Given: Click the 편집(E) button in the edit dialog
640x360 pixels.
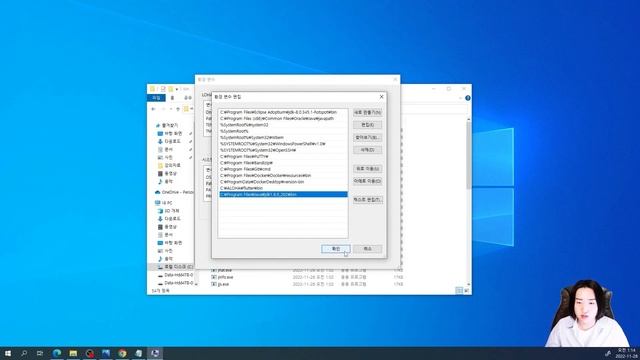Looking at the screenshot, I should tap(368, 125).
